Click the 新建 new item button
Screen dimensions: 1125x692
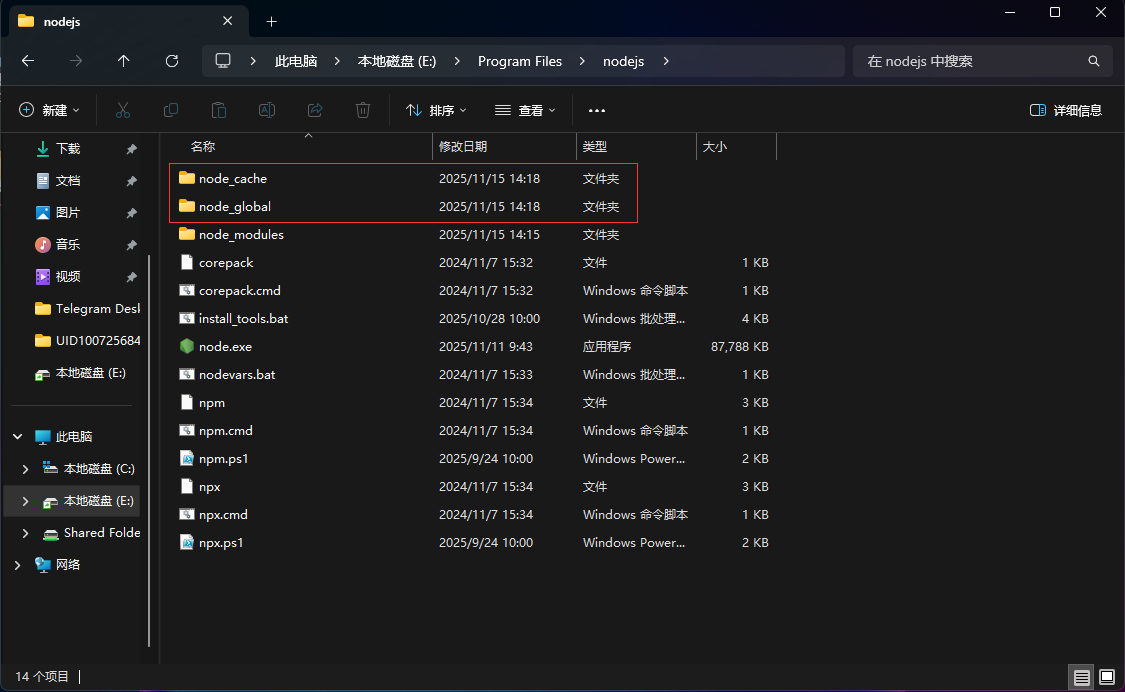coord(49,110)
